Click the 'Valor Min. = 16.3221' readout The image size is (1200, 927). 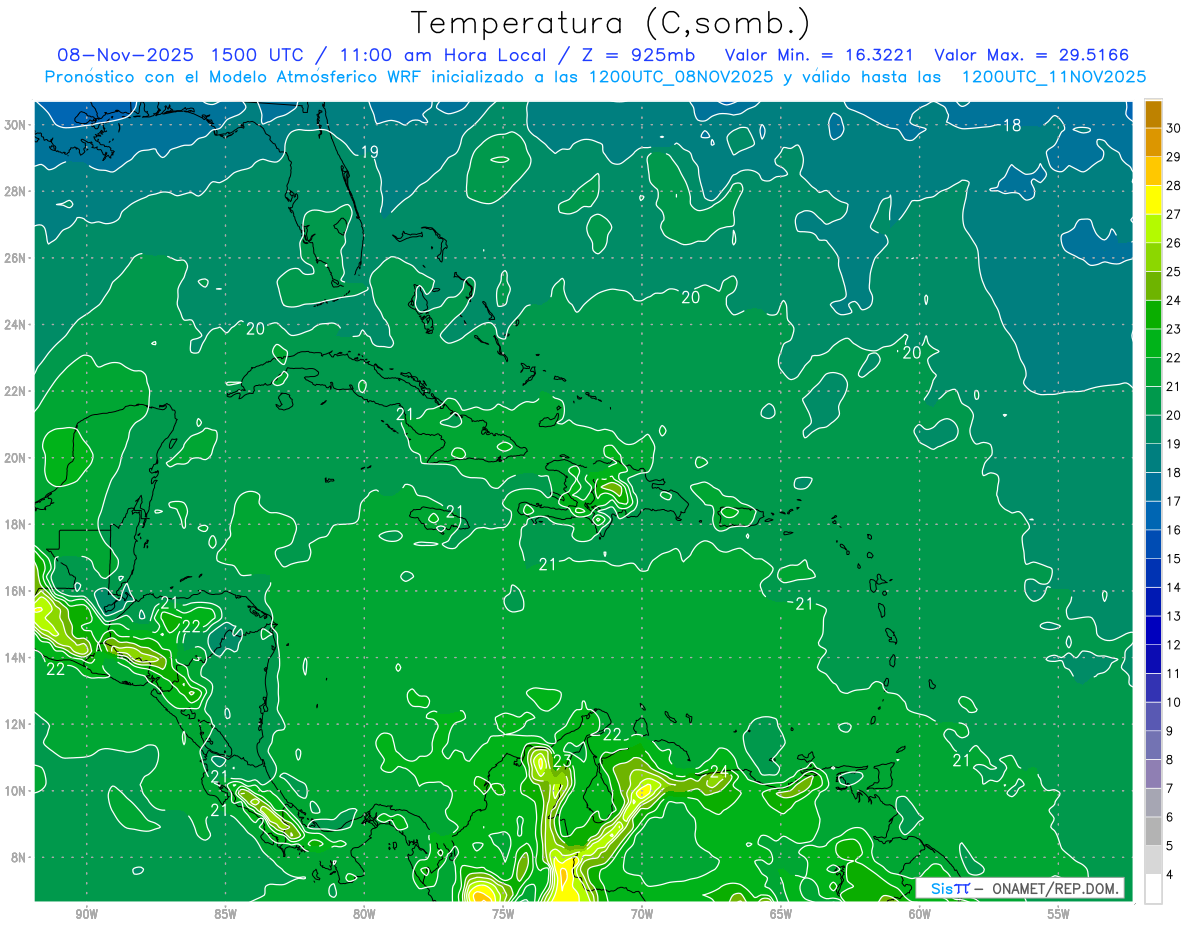818,54
